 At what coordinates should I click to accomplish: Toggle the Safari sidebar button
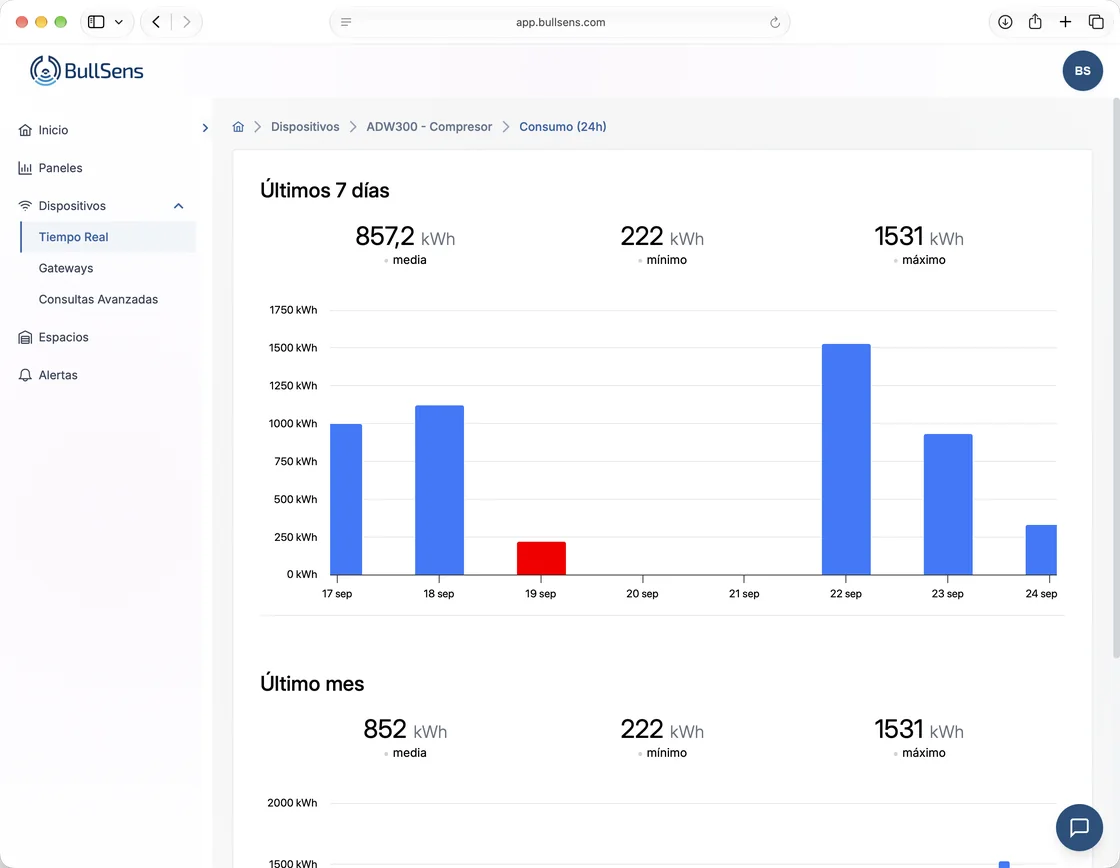pos(96,22)
